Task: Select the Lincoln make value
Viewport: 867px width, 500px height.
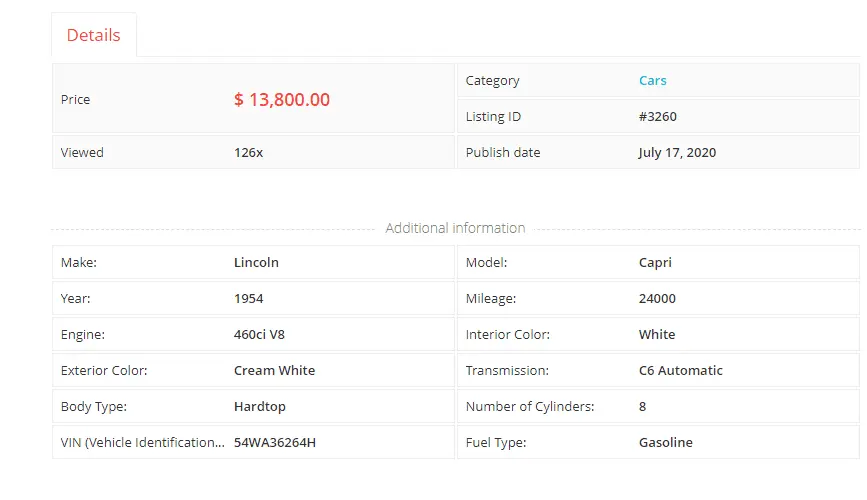Action: coord(256,263)
